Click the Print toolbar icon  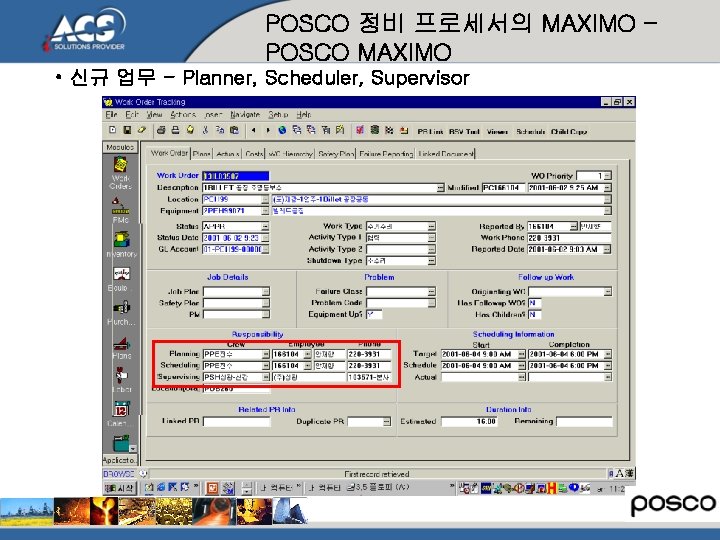[x=161, y=130]
